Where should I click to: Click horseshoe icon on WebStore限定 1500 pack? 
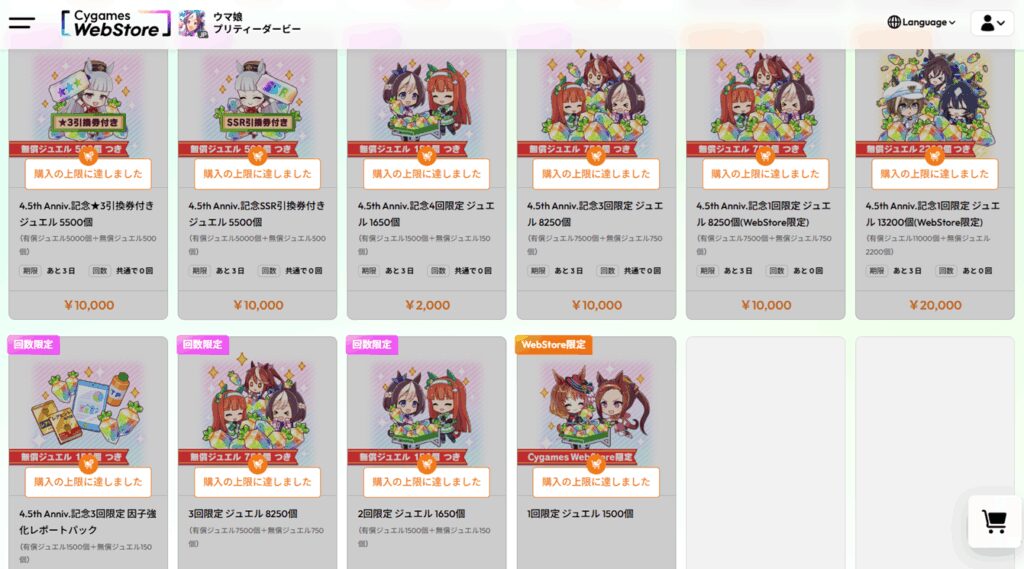tap(596, 464)
